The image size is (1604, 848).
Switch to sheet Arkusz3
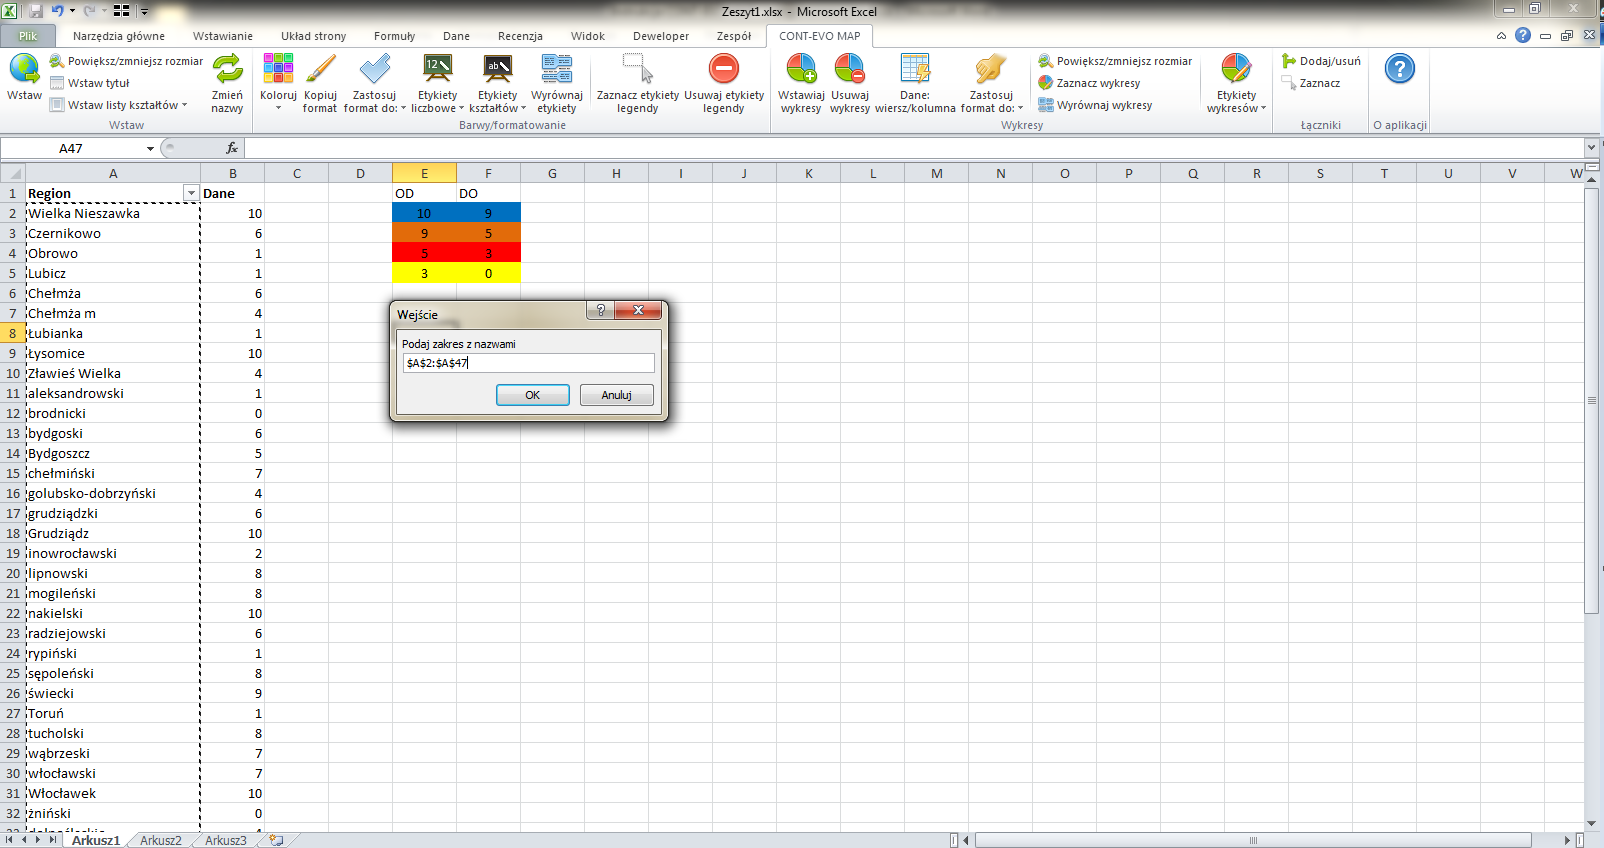click(225, 840)
